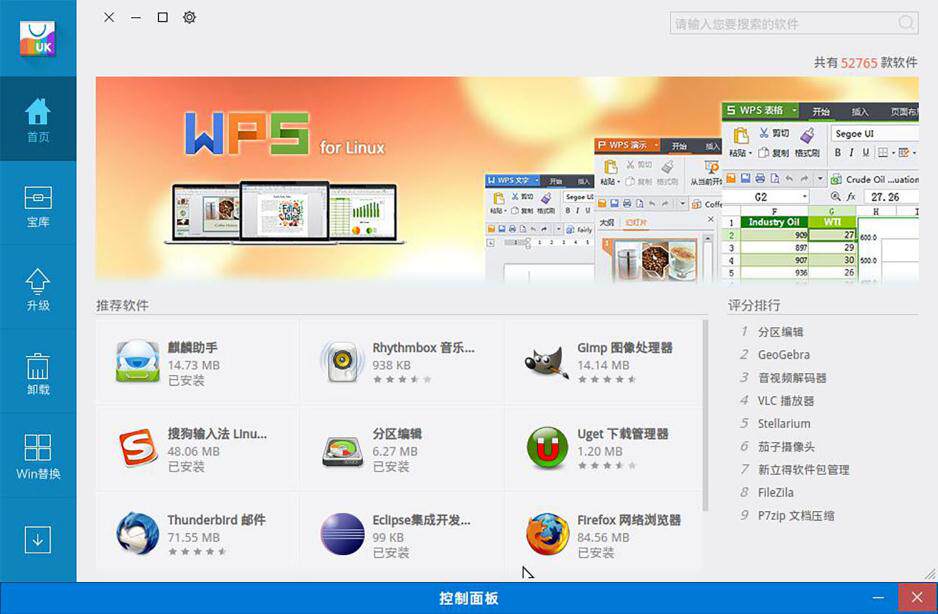Open Uget 下载管理器 title
938x614 pixels.
pyautogui.click(x=623, y=434)
